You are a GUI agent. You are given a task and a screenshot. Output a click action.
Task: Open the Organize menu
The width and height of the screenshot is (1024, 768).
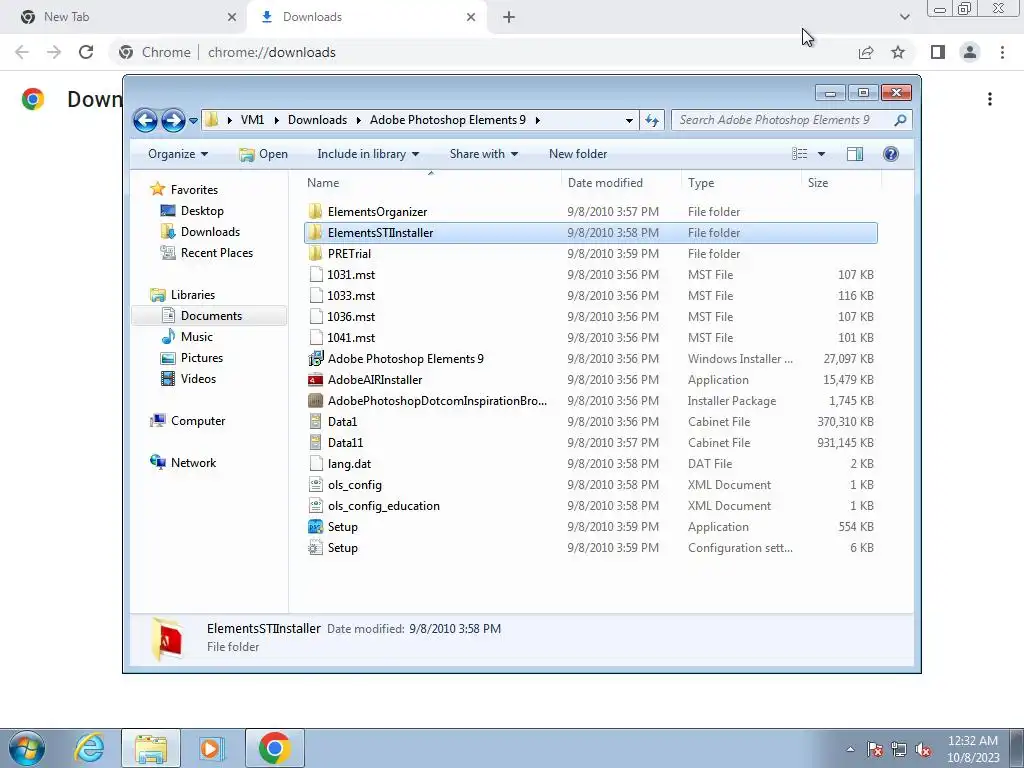(178, 154)
